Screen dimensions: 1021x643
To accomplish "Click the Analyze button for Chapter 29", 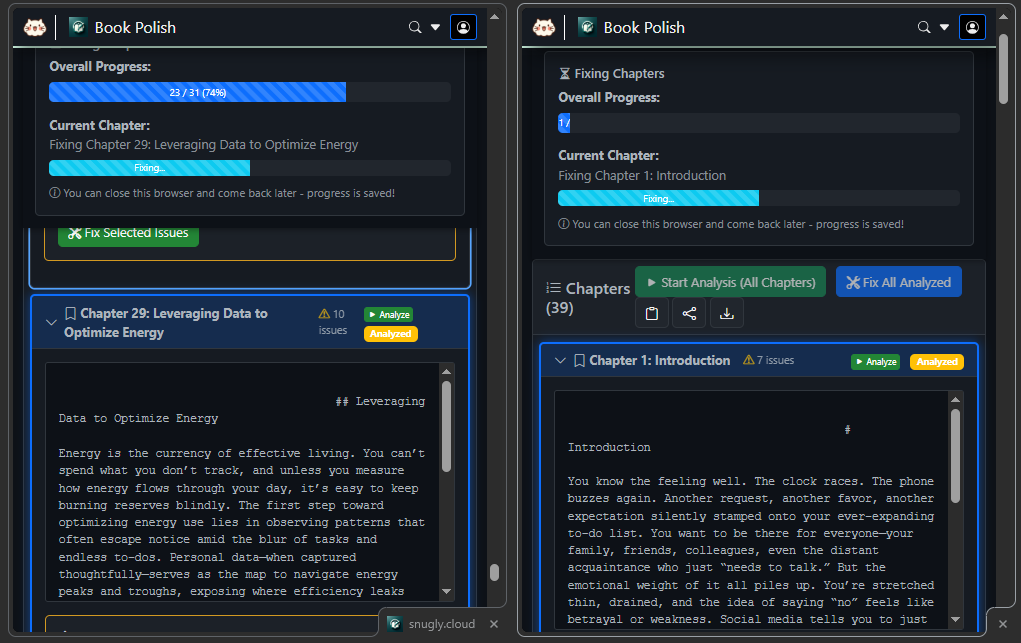I will [388, 315].
